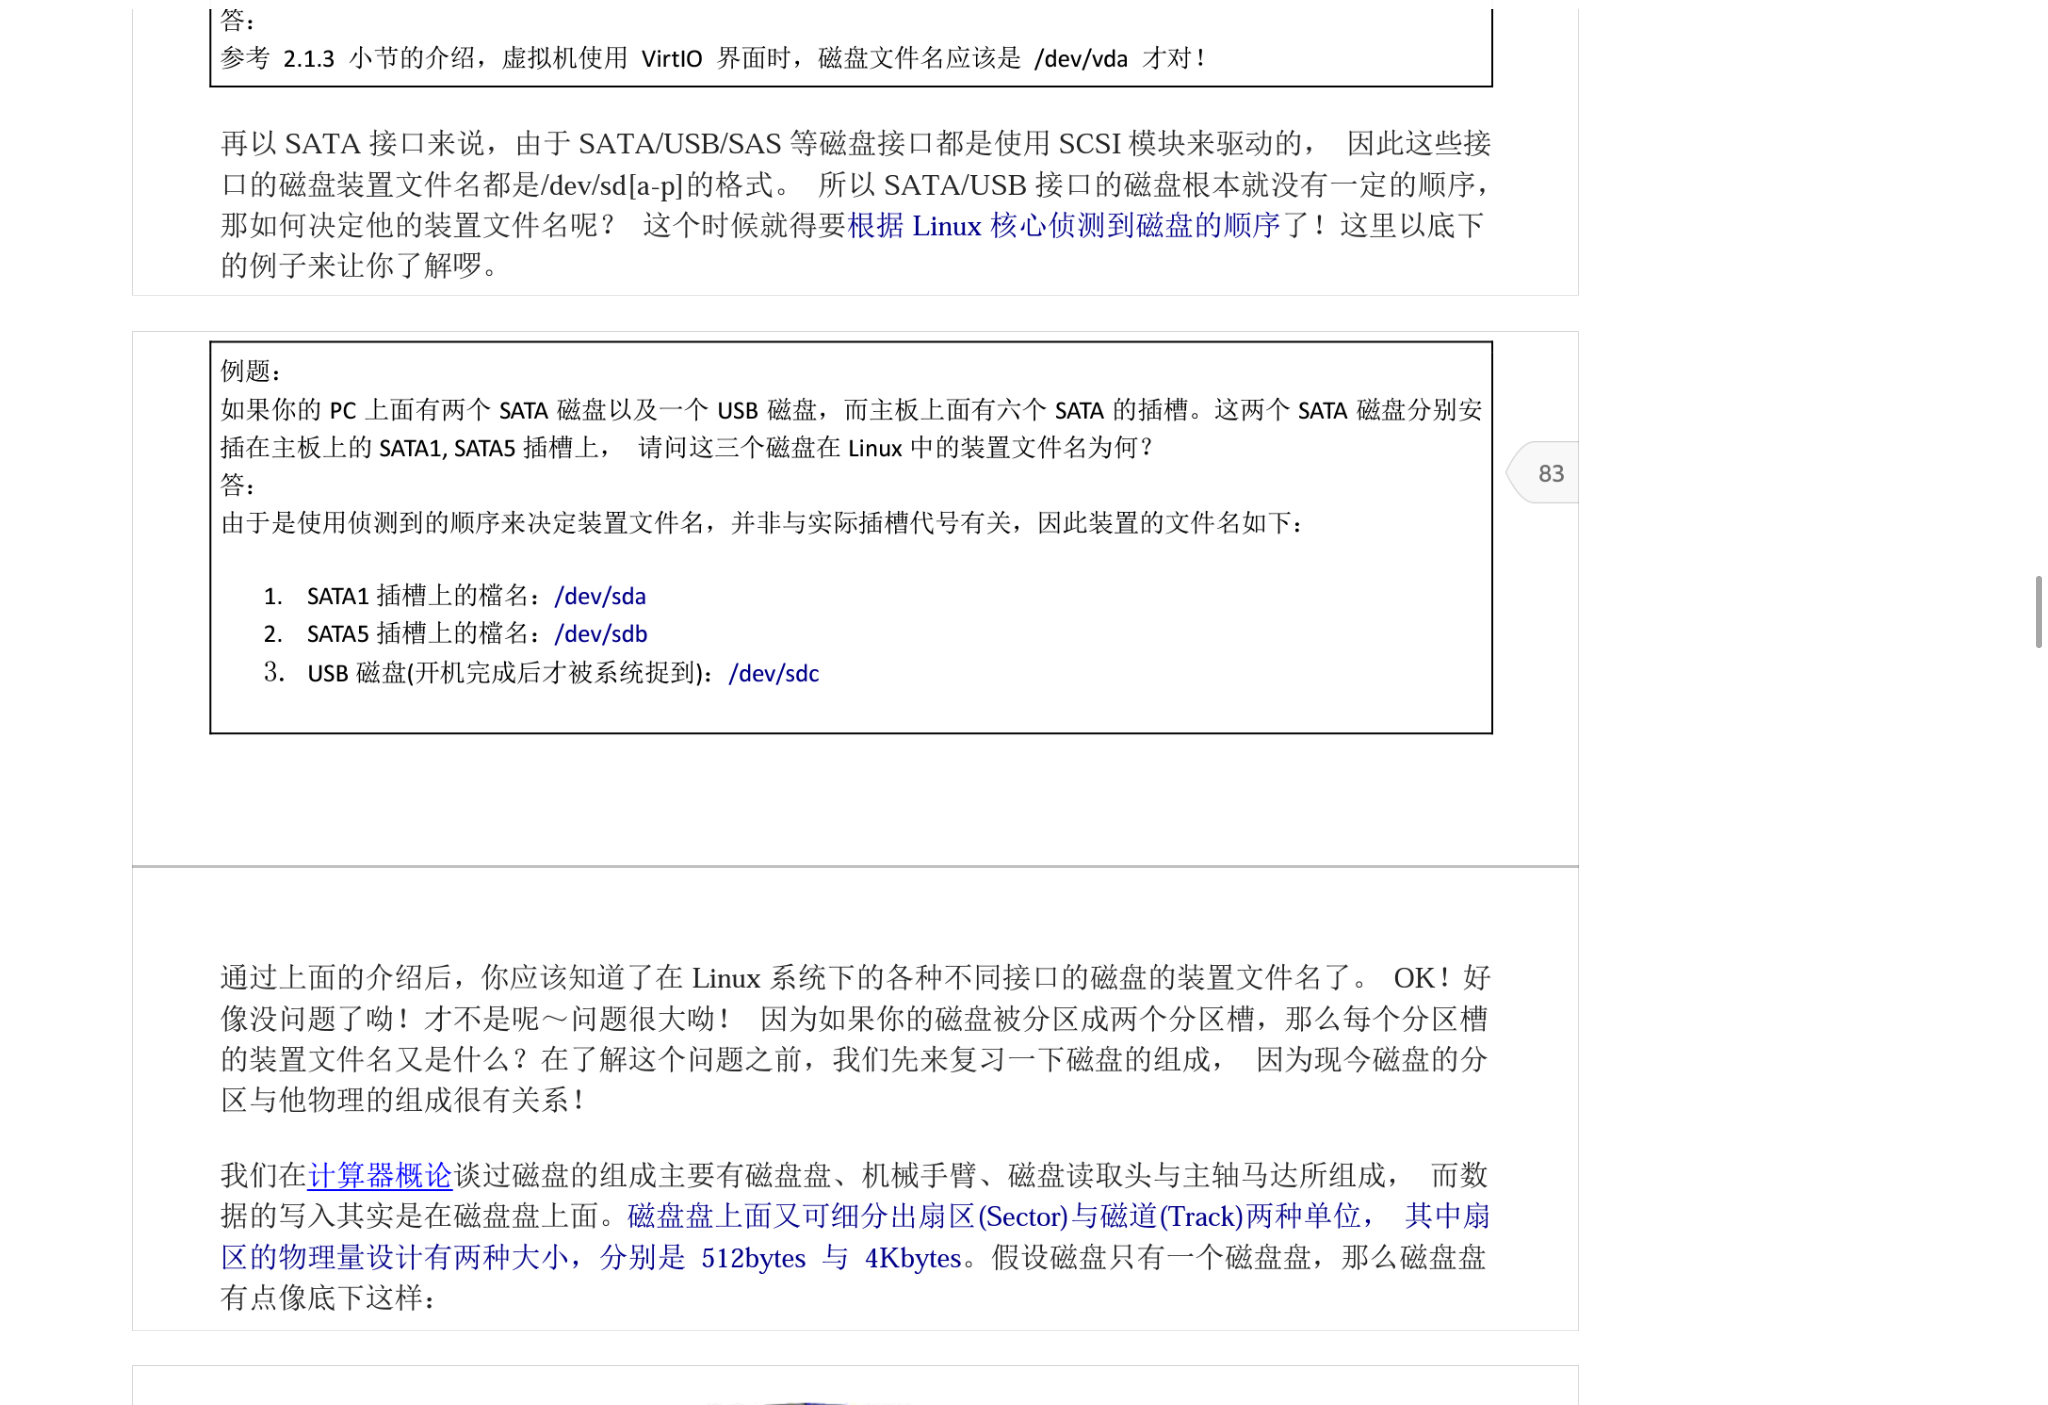The height and width of the screenshot is (1405, 2048).
Task: Click the blue /dev/sdc text
Action: (773, 674)
